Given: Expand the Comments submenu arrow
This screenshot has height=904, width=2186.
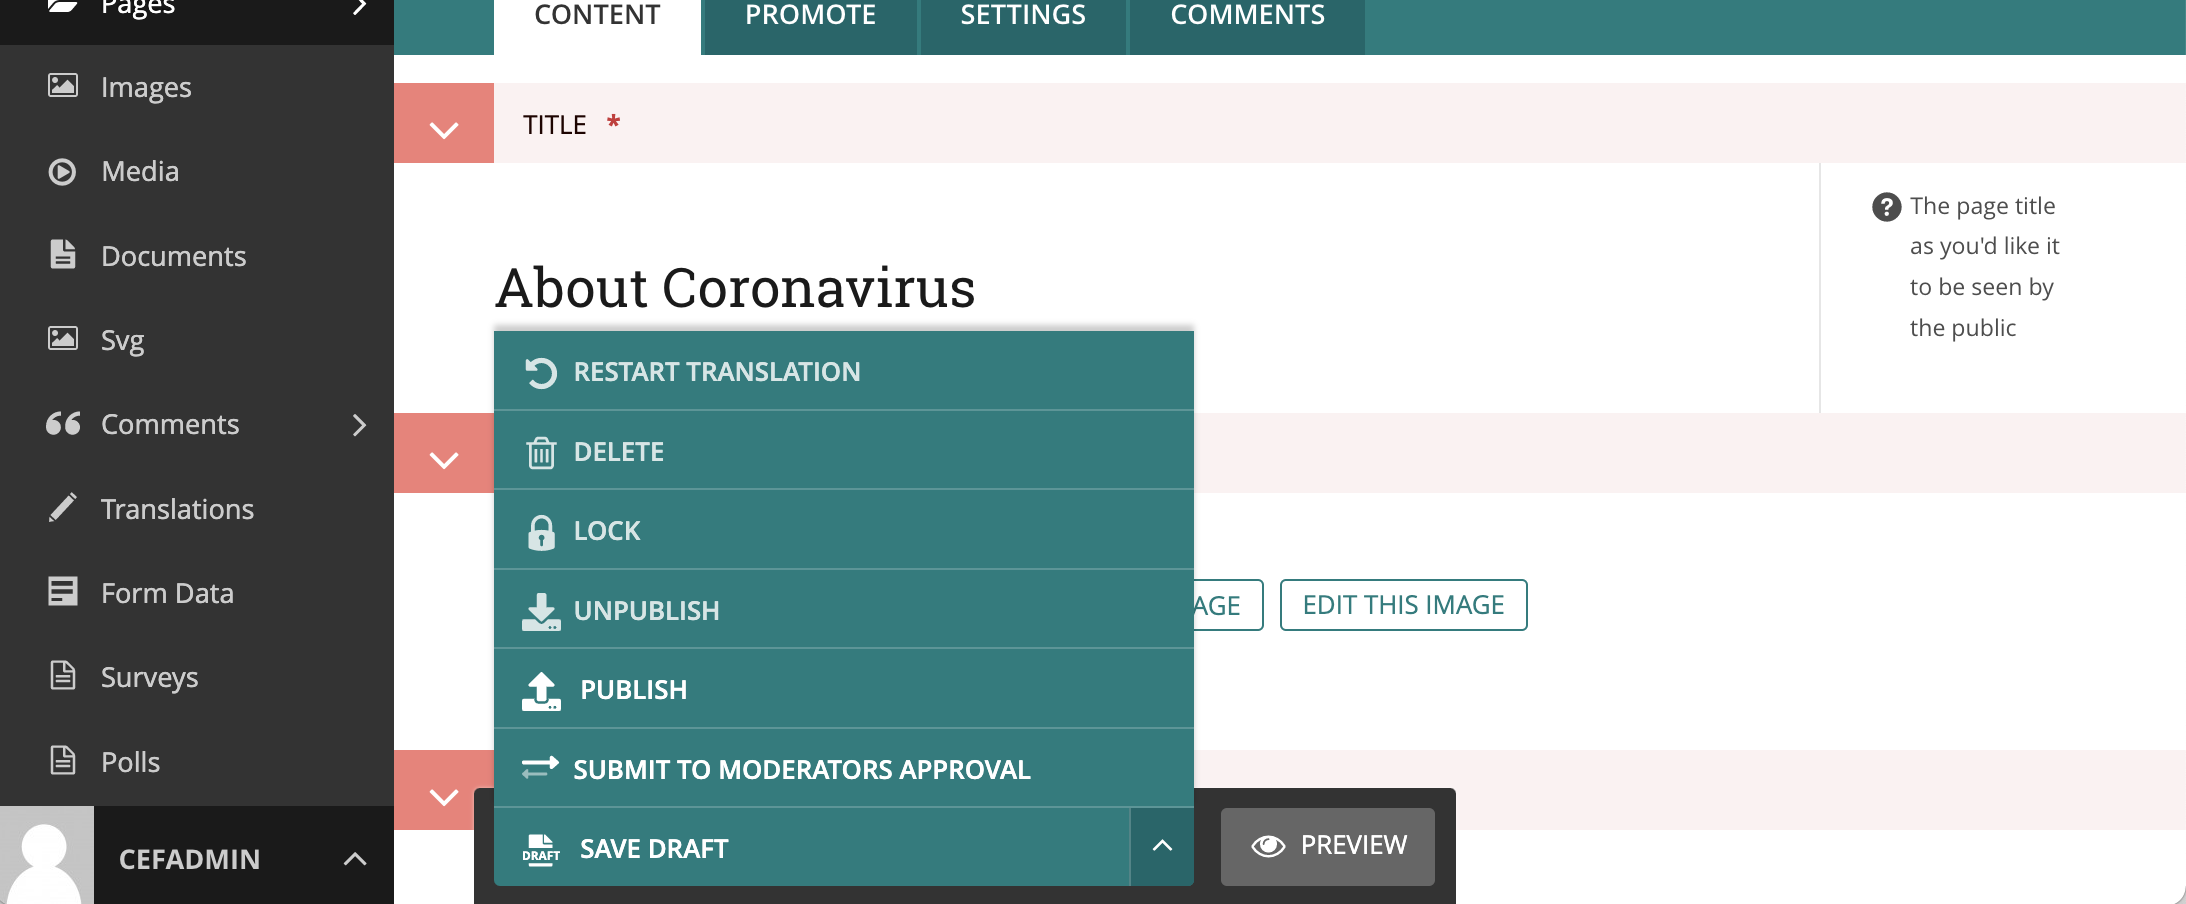Looking at the screenshot, I should tap(360, 425).
